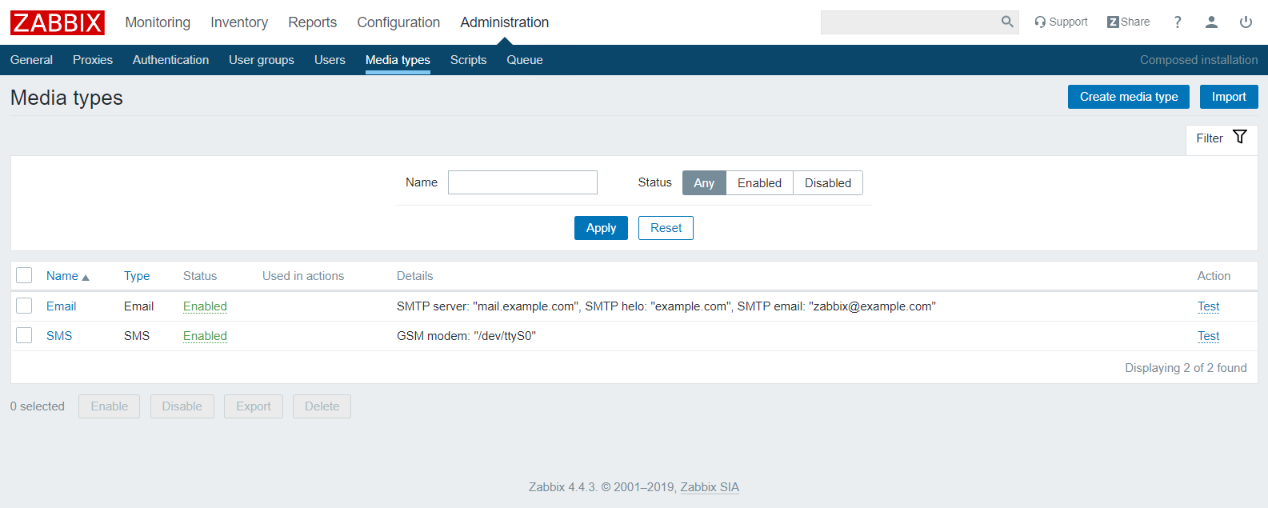The image size is (1268, 508).
Task: Click Create media type button
Action: tap(1128, 97)
